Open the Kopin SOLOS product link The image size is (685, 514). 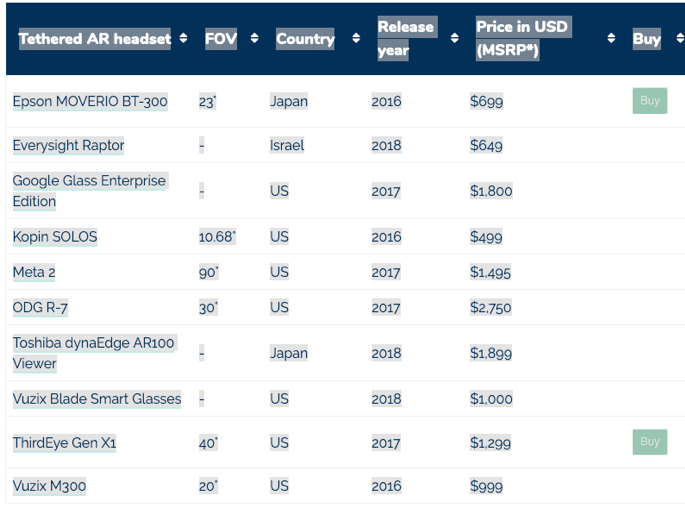pyautogui.click(x=54, y=237)
